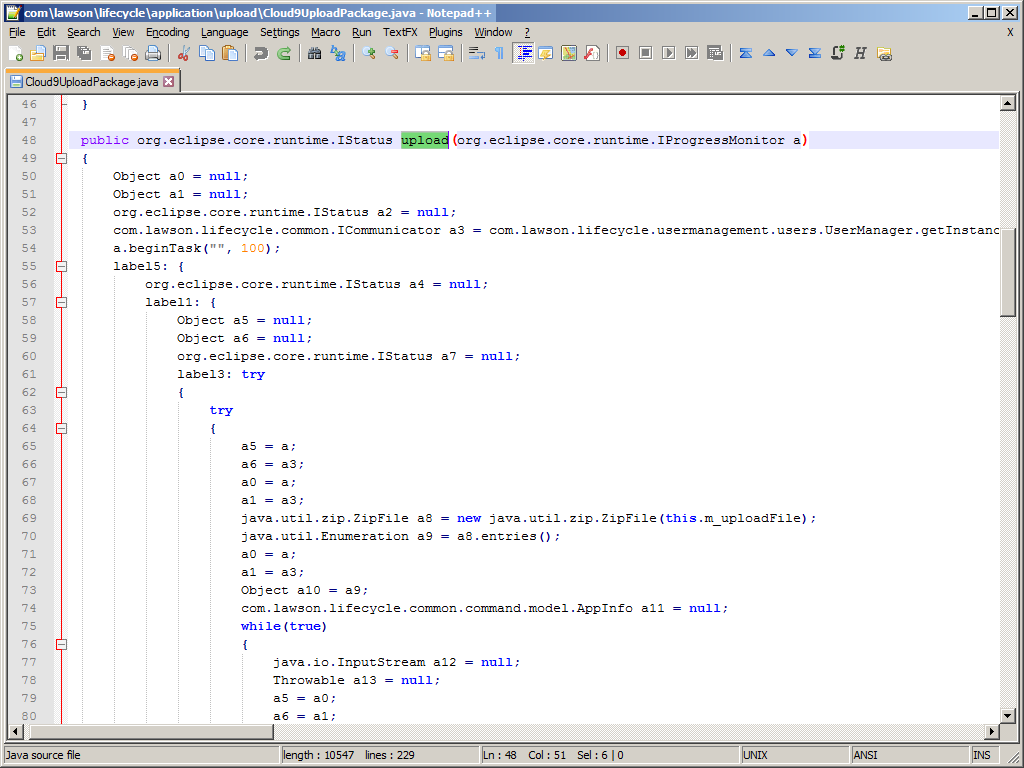Click the Cut scissors icon
This screenshot has width=1024, height=768.
[184, 53]
